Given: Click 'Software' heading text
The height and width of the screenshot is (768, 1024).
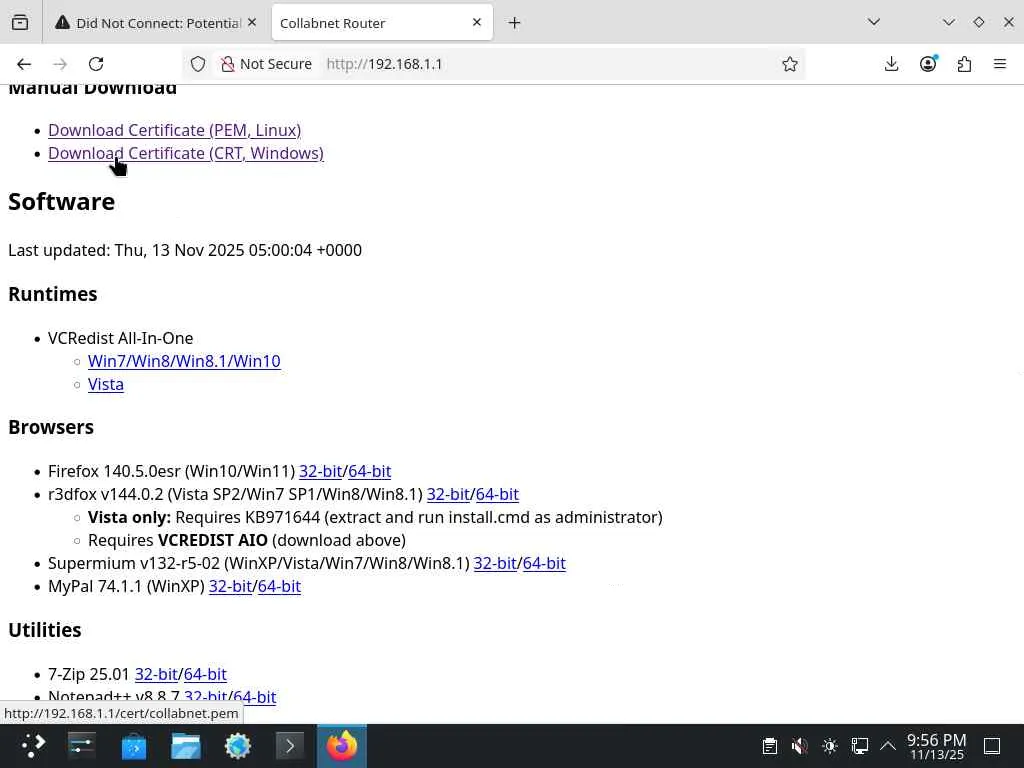Looking at the screenshot, I should (x=61, y=202).
